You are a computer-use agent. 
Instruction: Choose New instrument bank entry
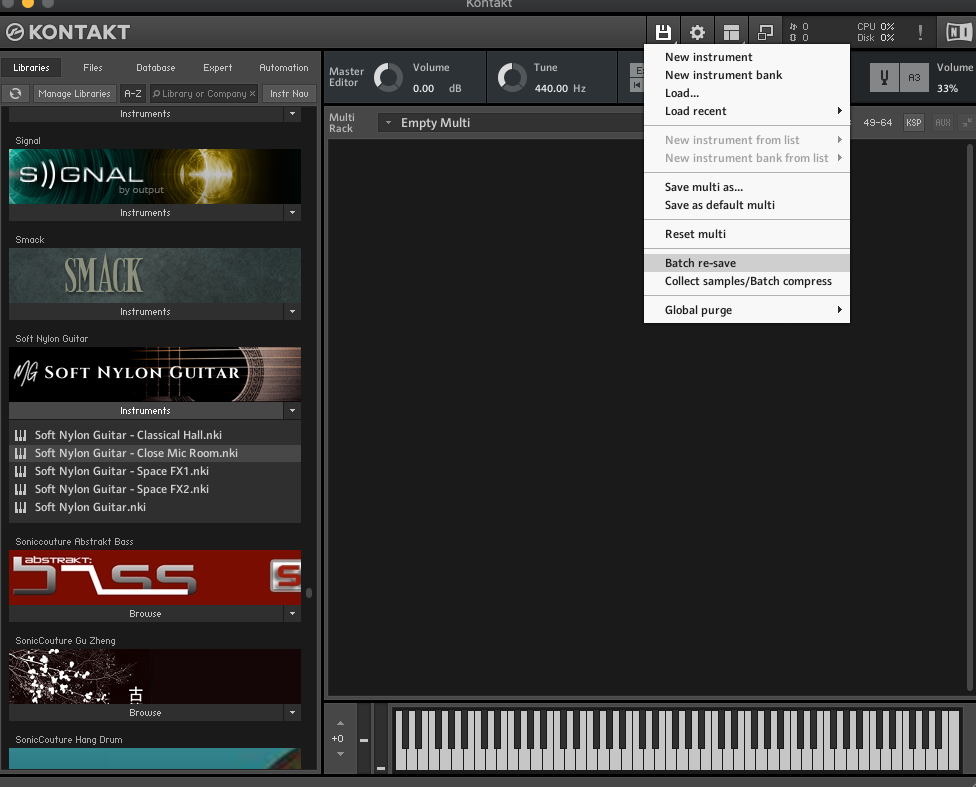tap(747, 75)
